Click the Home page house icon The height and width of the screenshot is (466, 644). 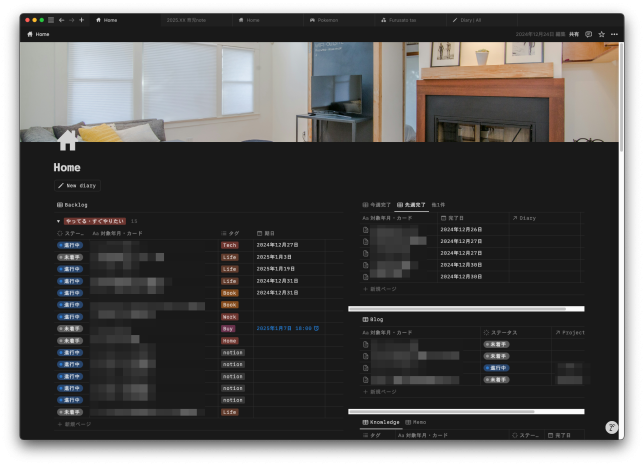67,140
